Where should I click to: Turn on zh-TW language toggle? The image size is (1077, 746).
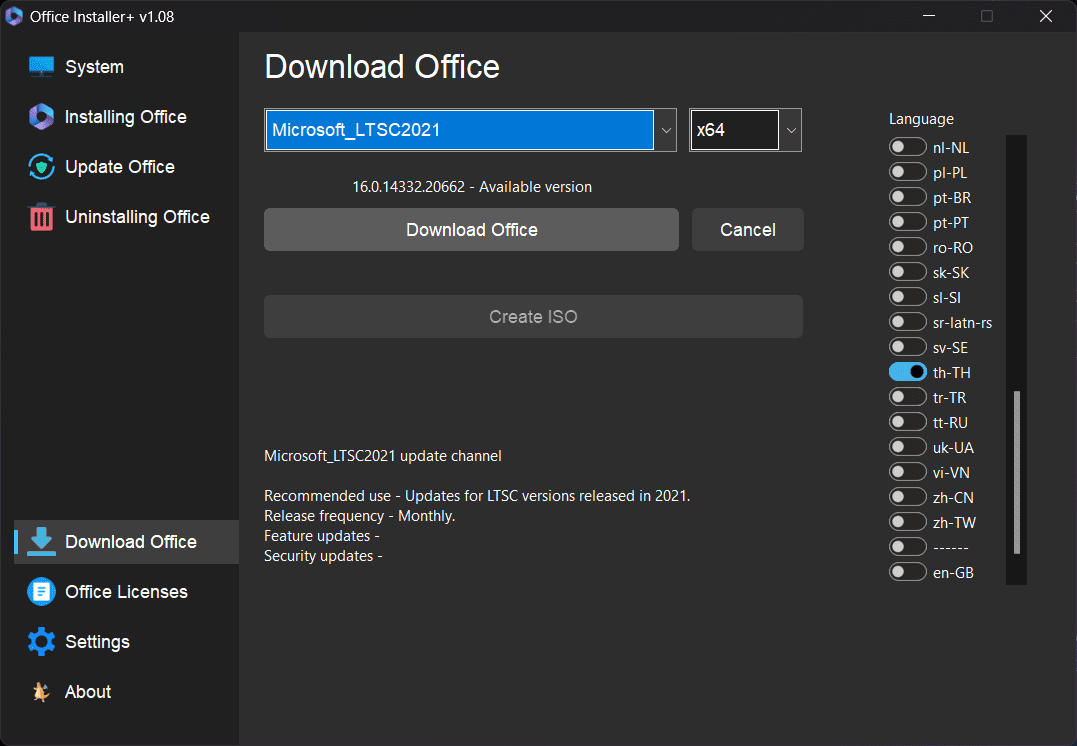(907, 521)
